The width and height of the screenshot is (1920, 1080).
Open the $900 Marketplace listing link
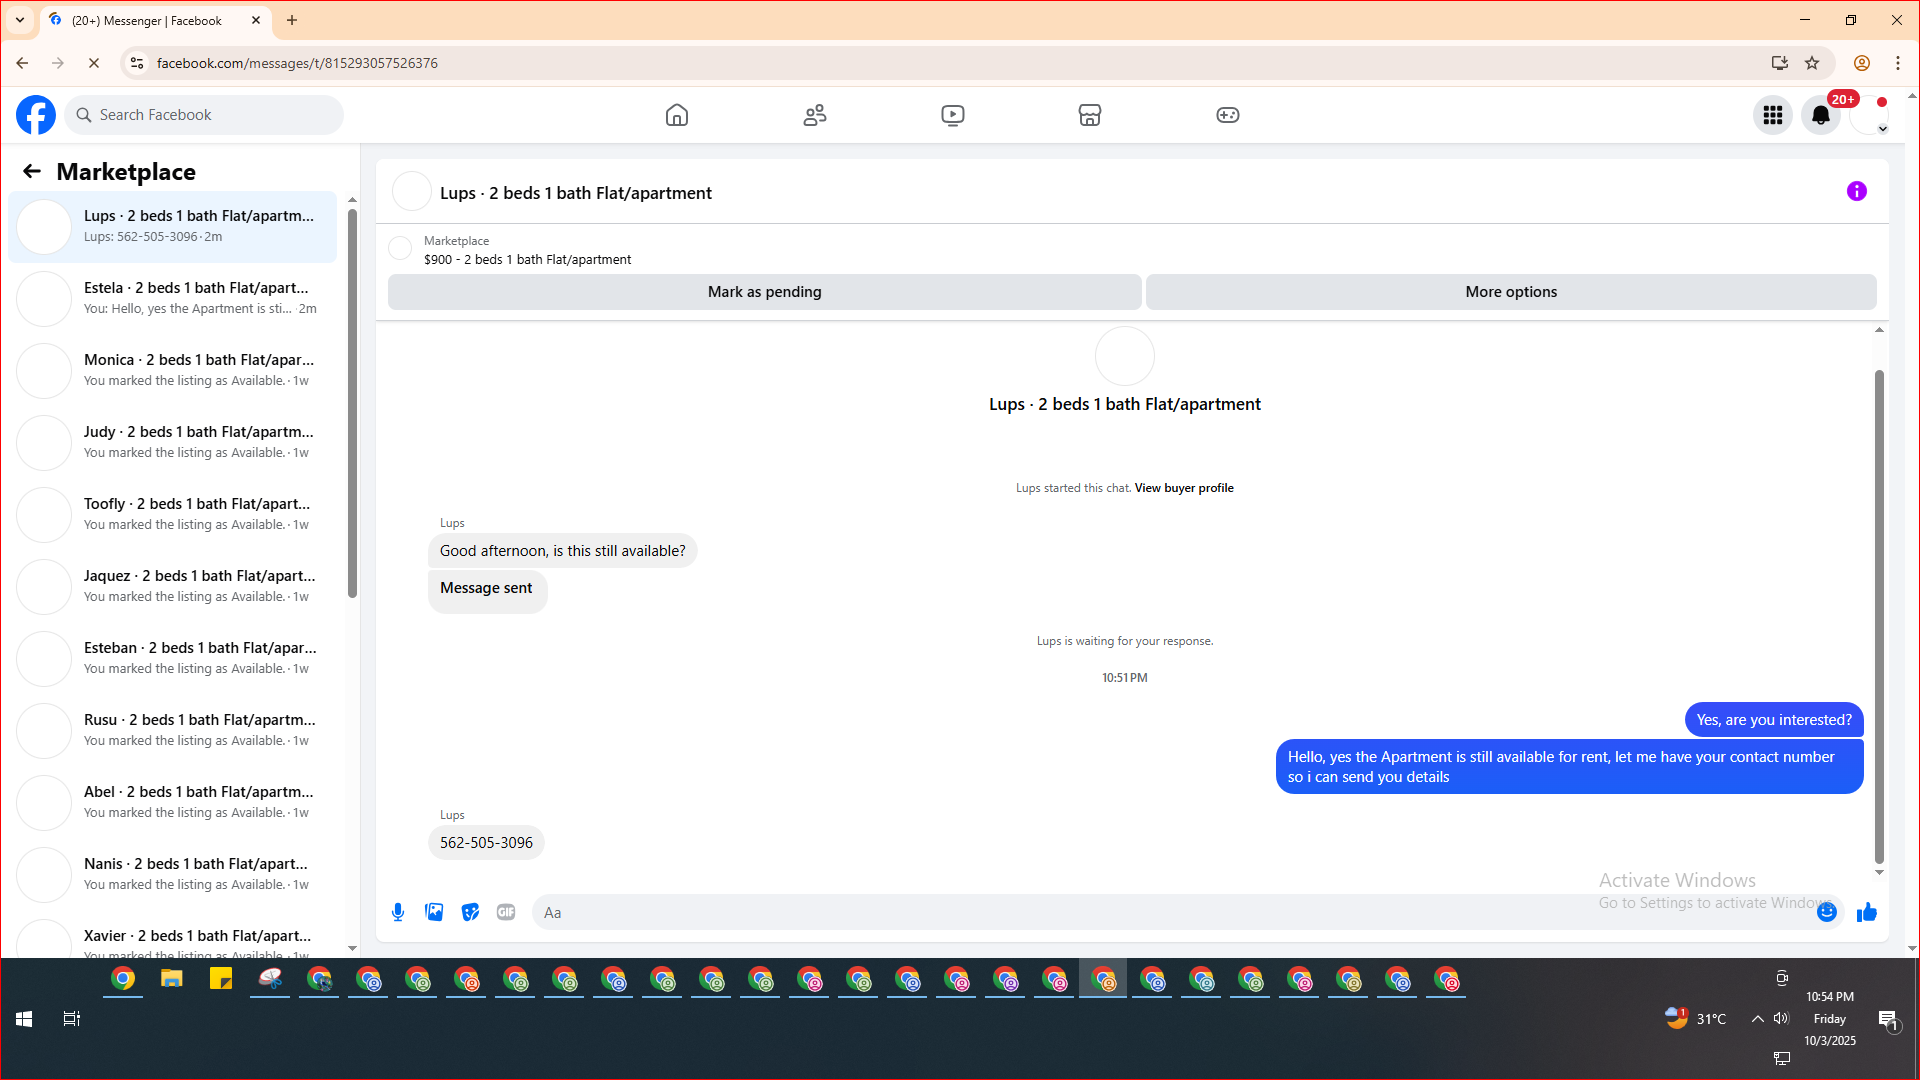pyautogui.click(x=527, y=259)
